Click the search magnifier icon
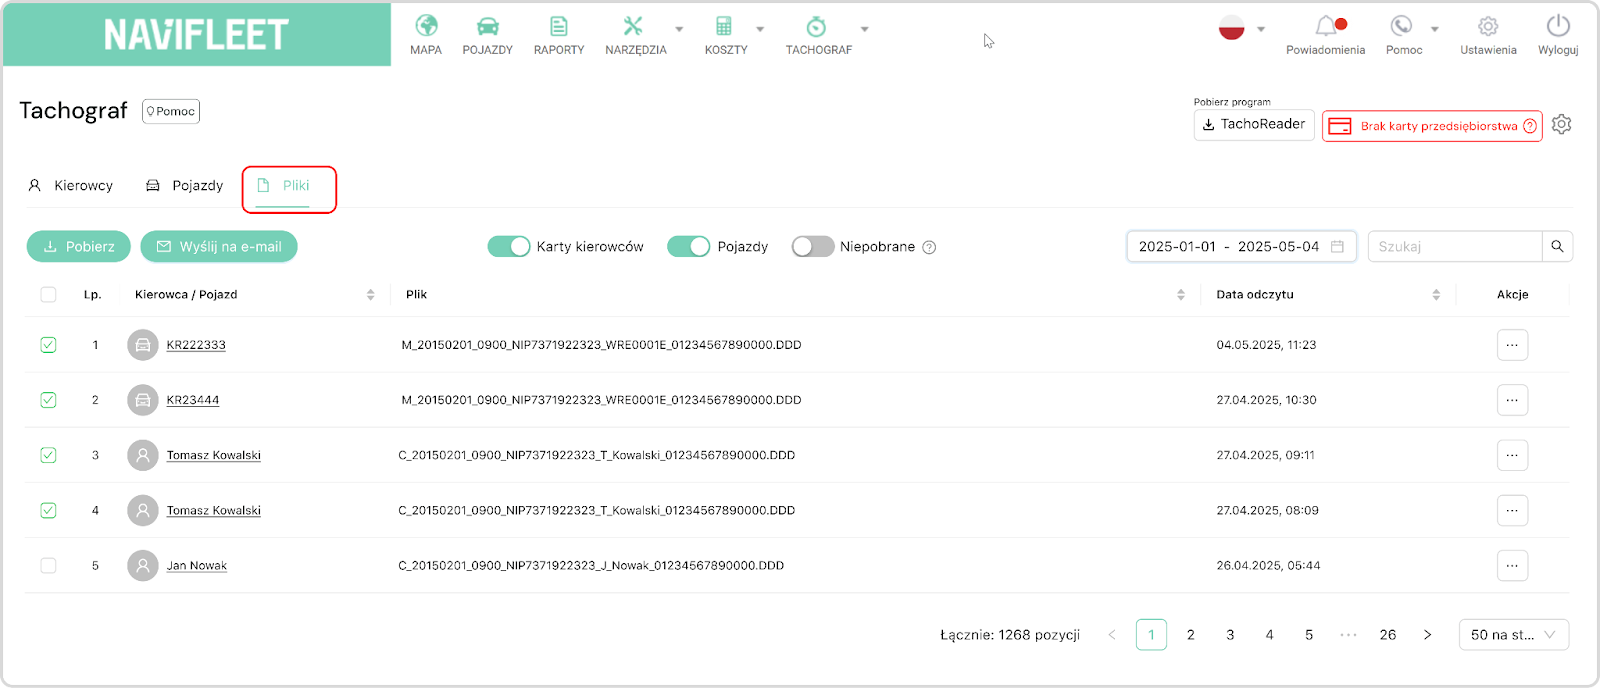1600x688 pixels. coord(1557,246)
